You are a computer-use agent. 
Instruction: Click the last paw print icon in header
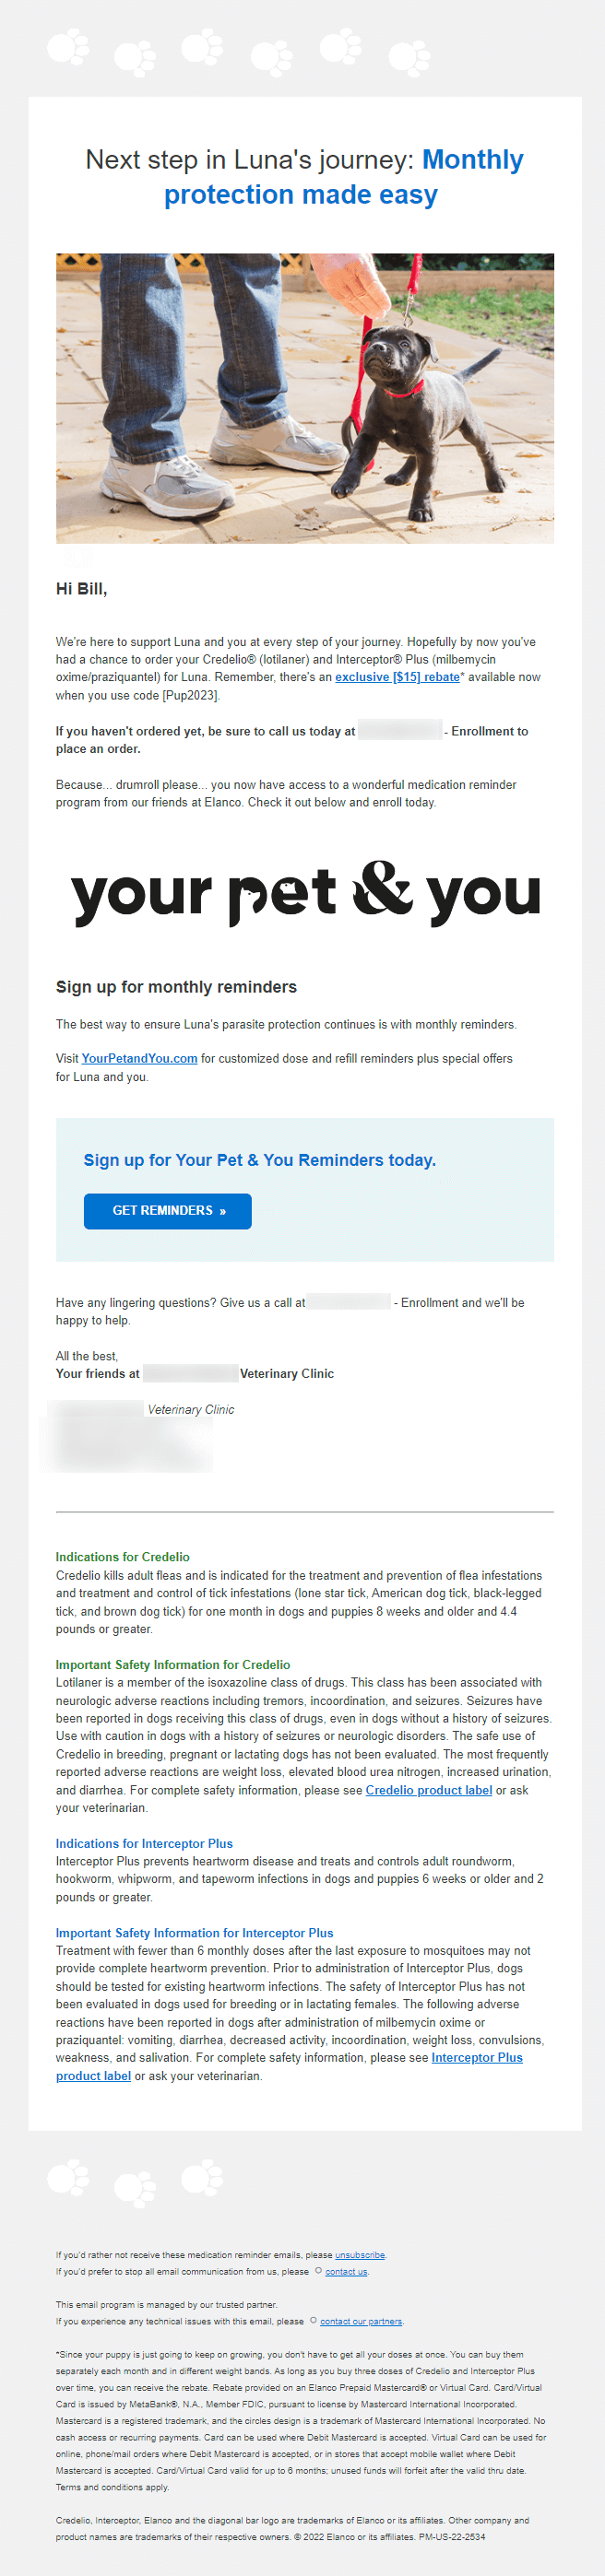click(409, 58)
